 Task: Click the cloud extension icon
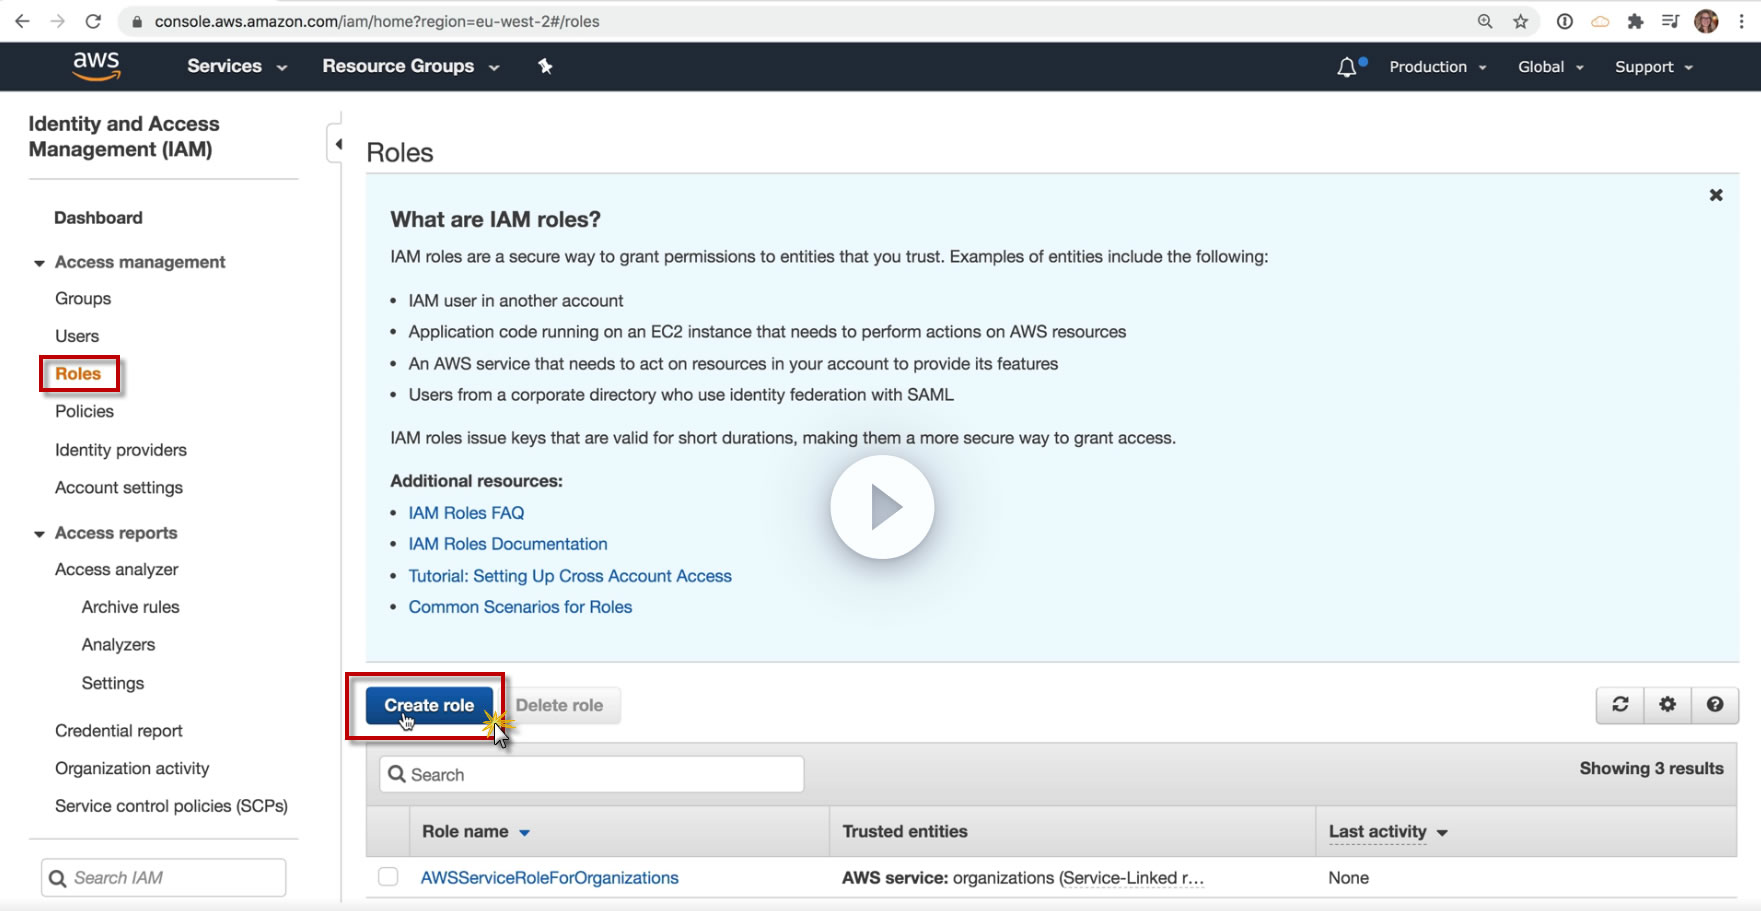point(1600,21)
